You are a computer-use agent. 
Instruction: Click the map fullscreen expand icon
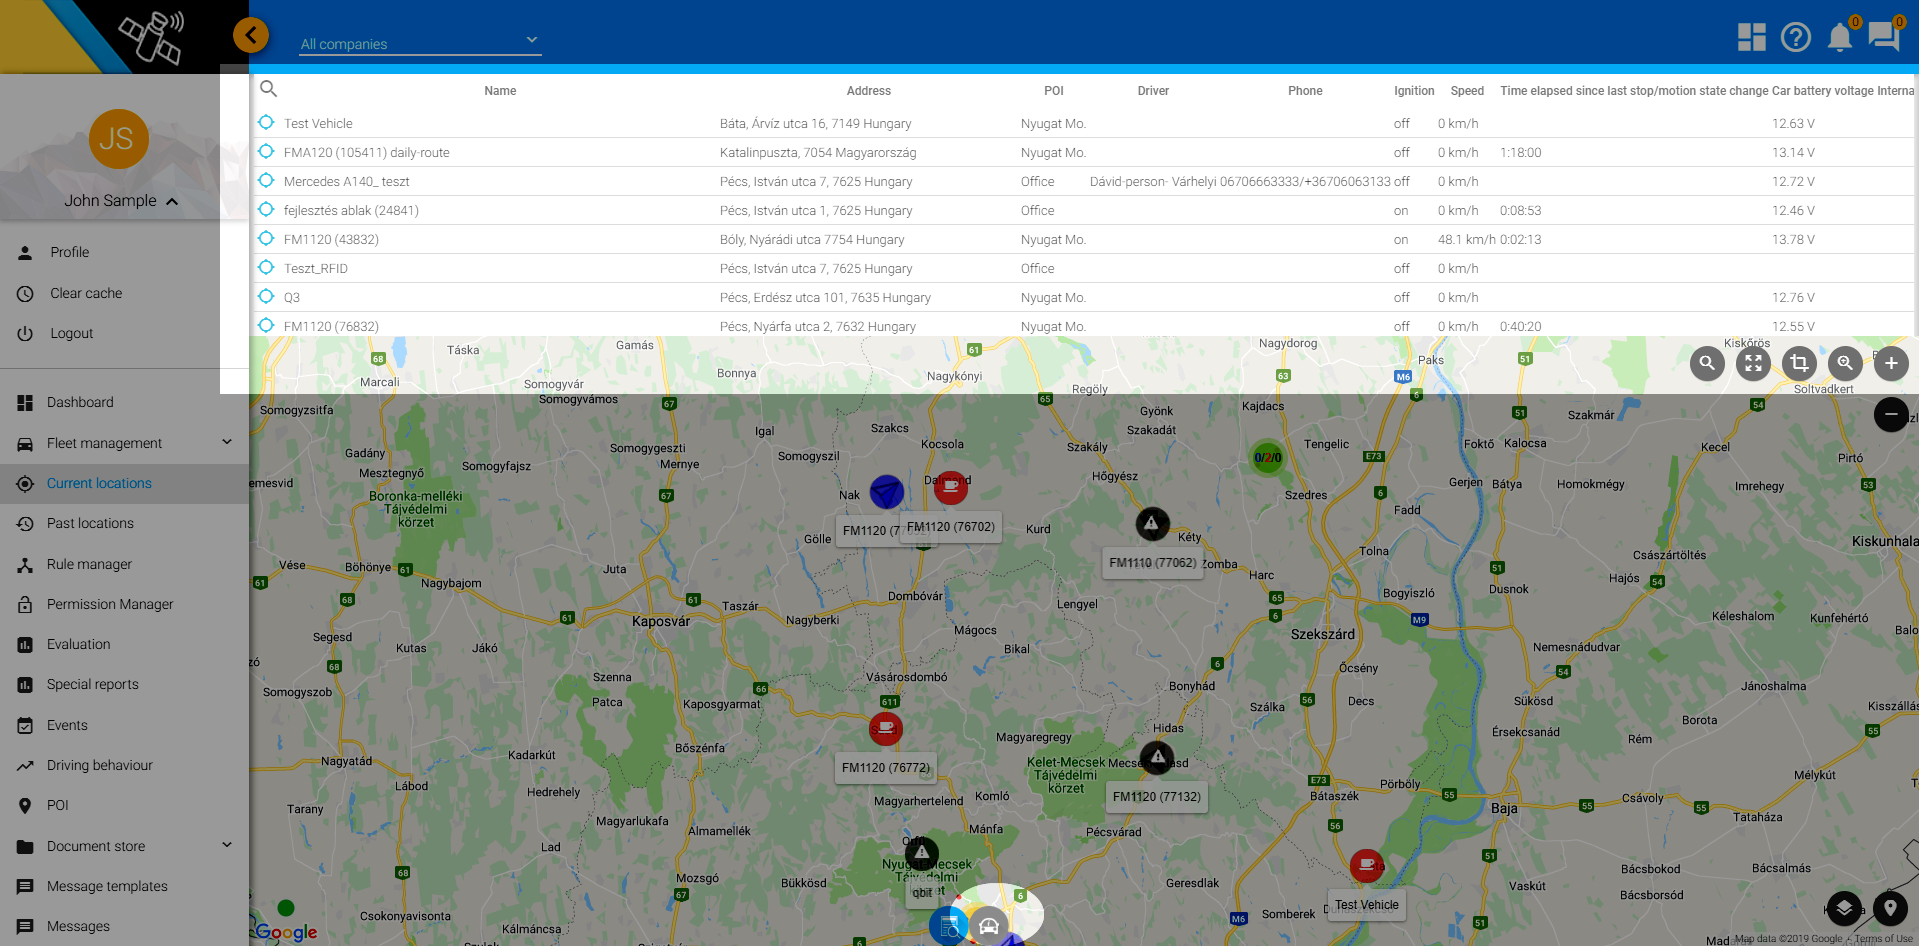pos(1753,364)
